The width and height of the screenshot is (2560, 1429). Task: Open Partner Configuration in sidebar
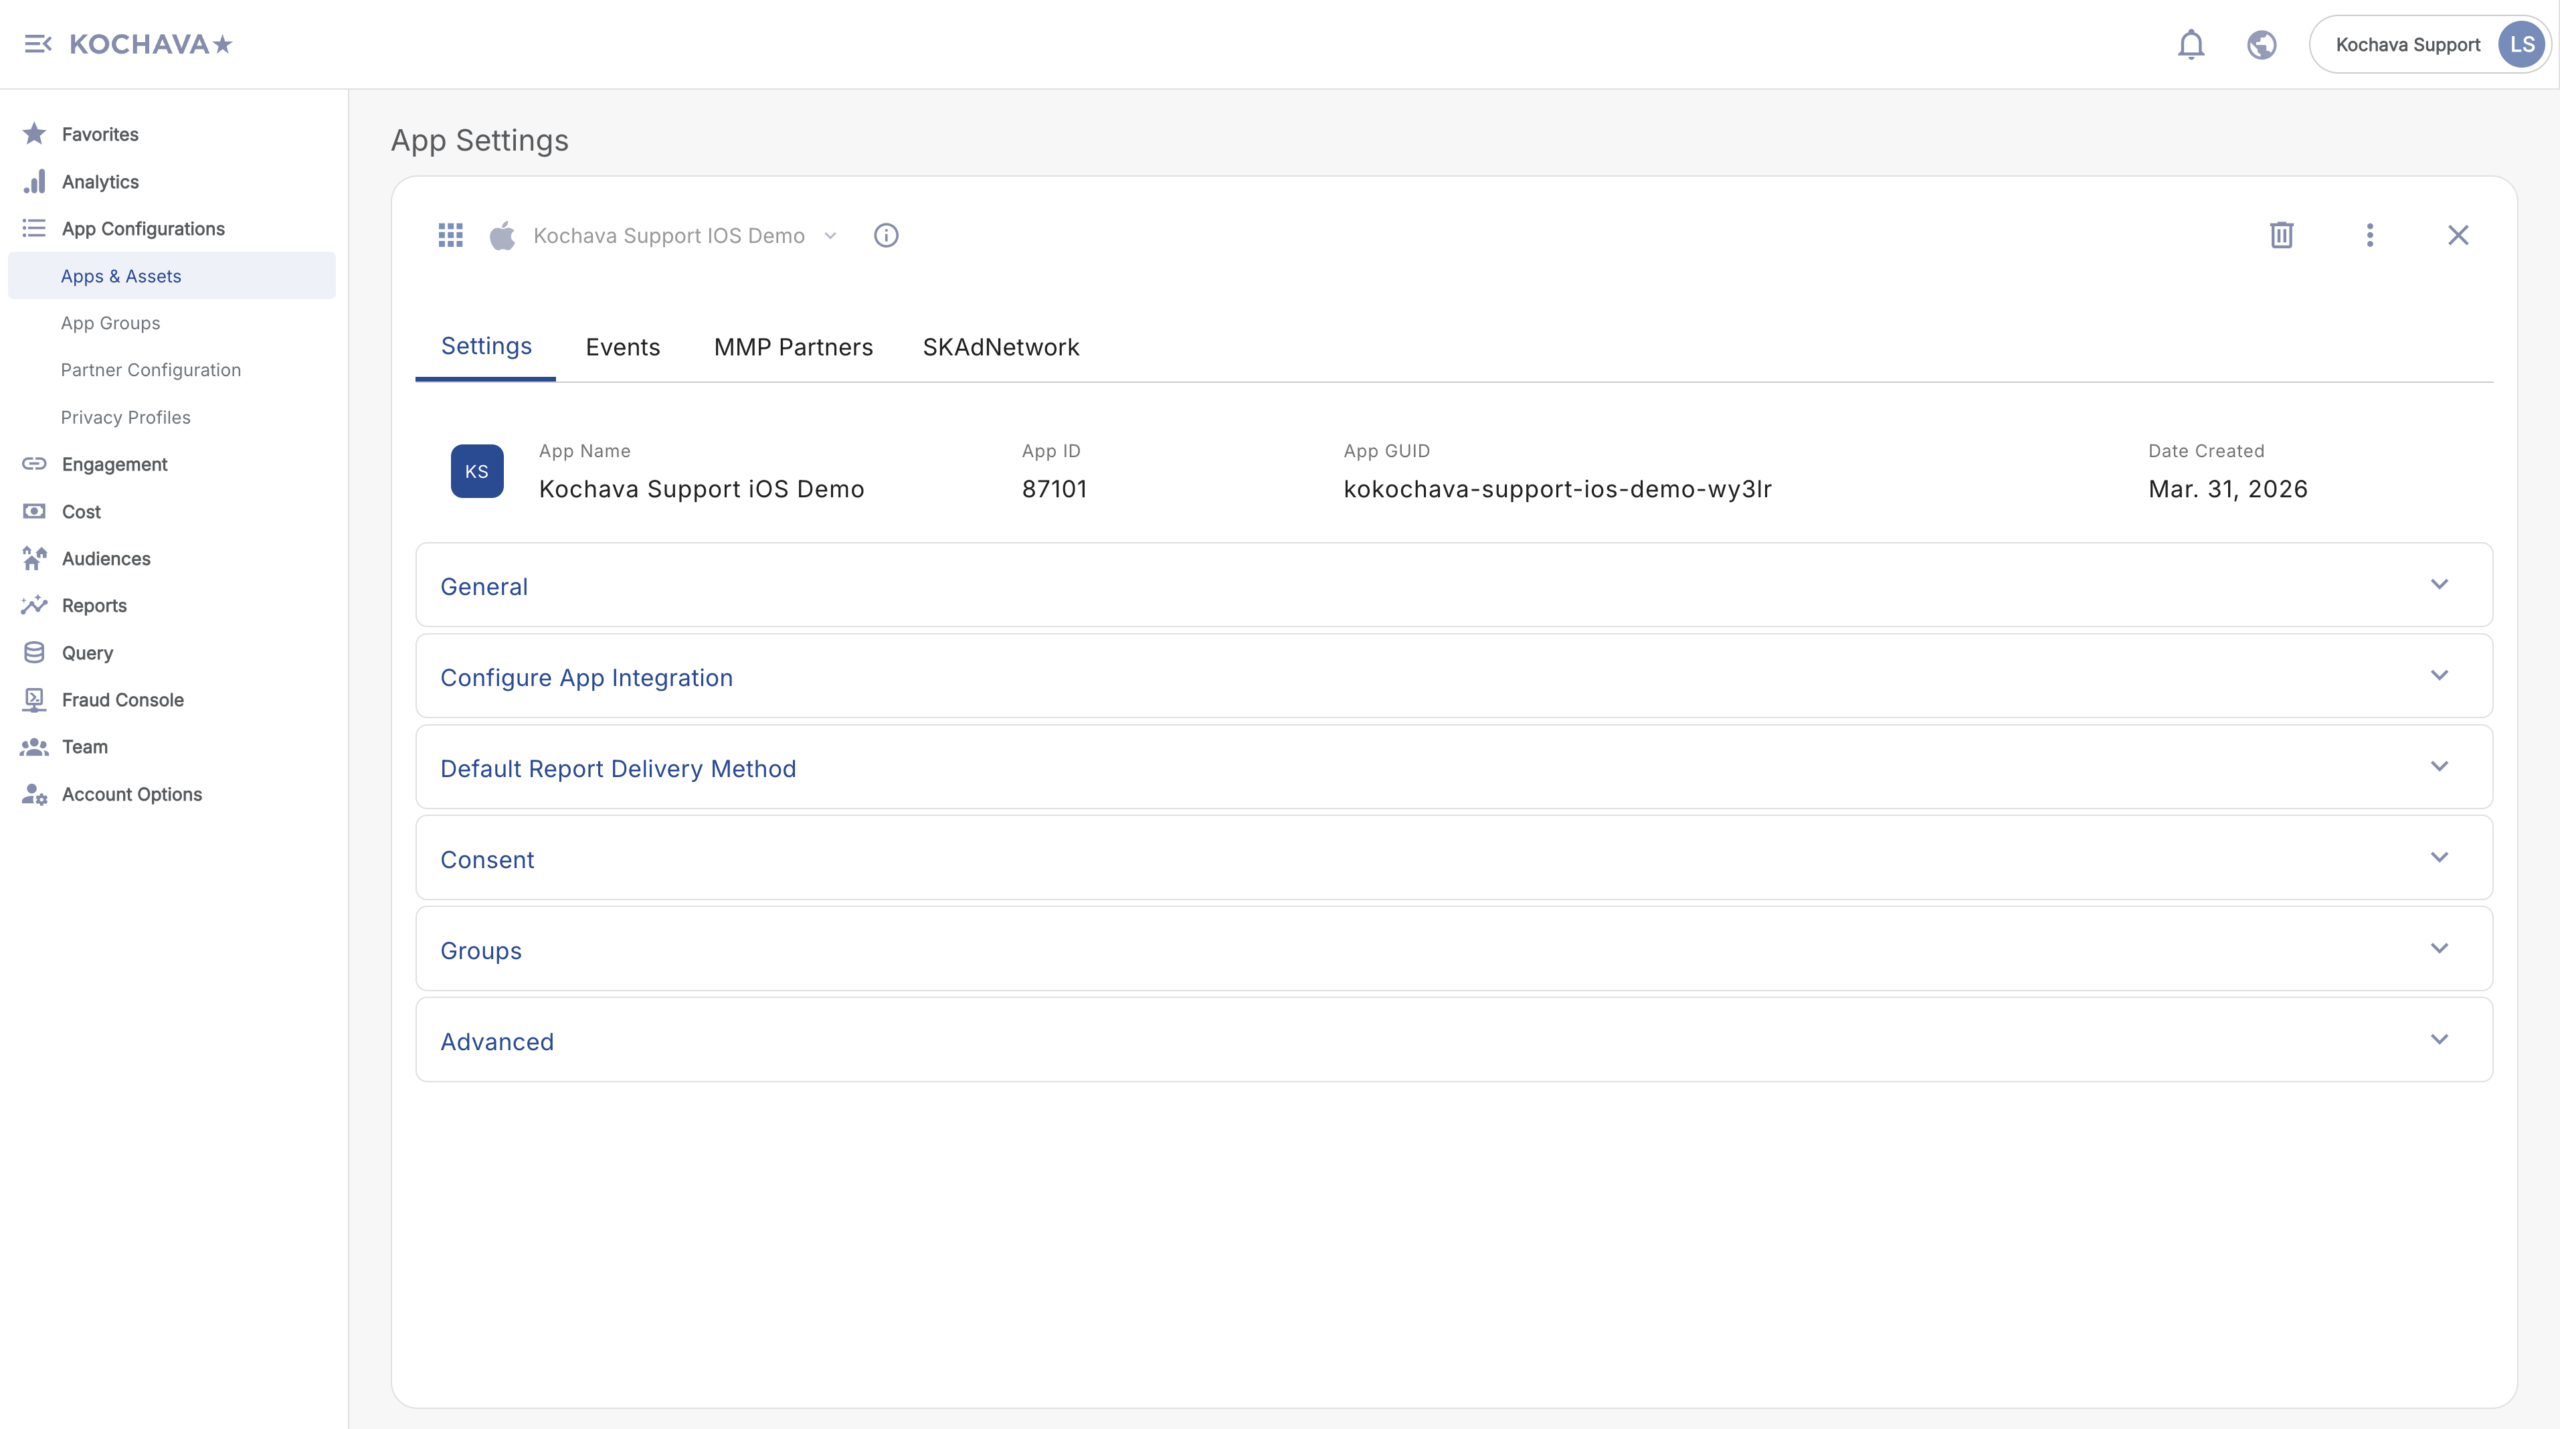tap(150, 370)
